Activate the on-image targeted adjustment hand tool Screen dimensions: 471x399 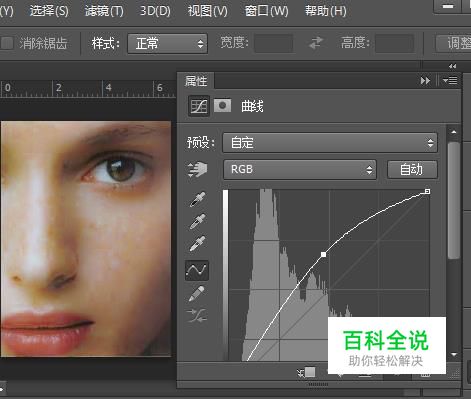click(198, 169)
